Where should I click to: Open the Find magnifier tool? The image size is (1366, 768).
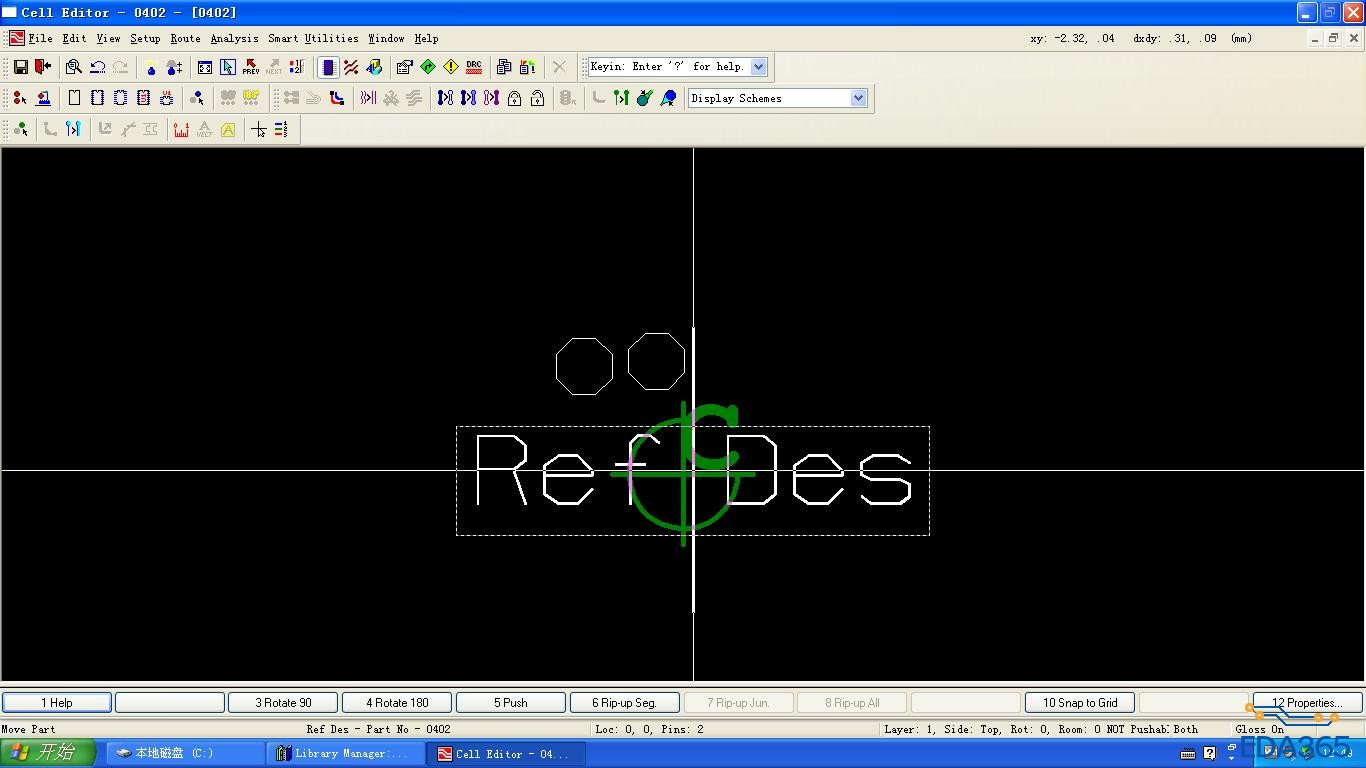tap(74, 67)
